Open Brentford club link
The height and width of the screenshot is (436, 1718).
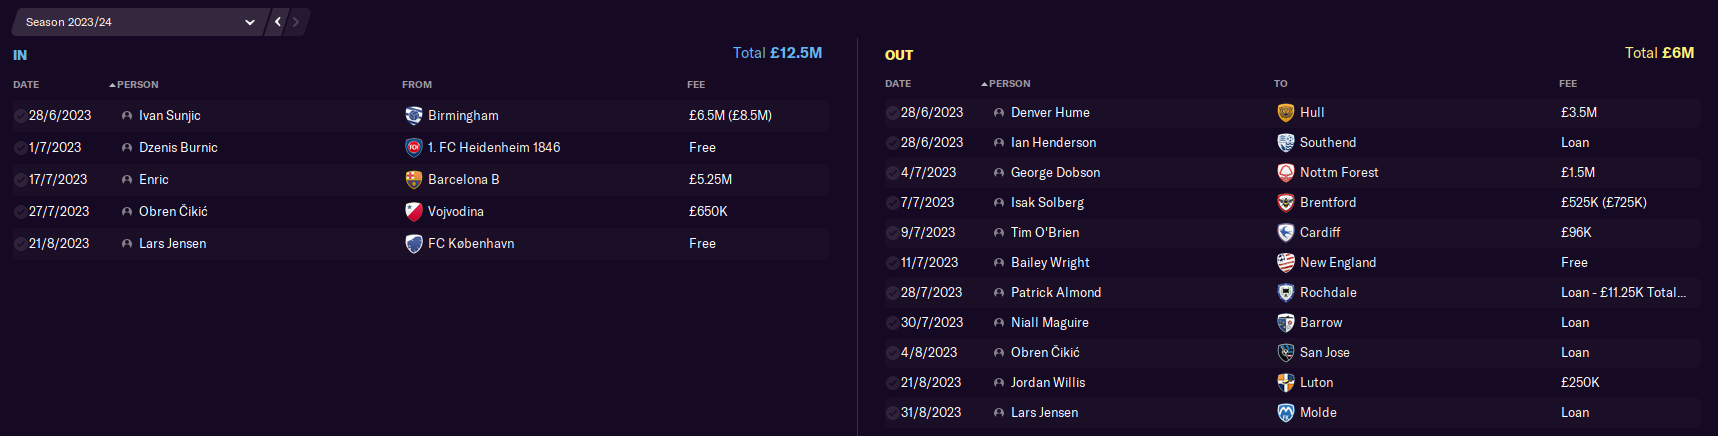point(1328,202)
